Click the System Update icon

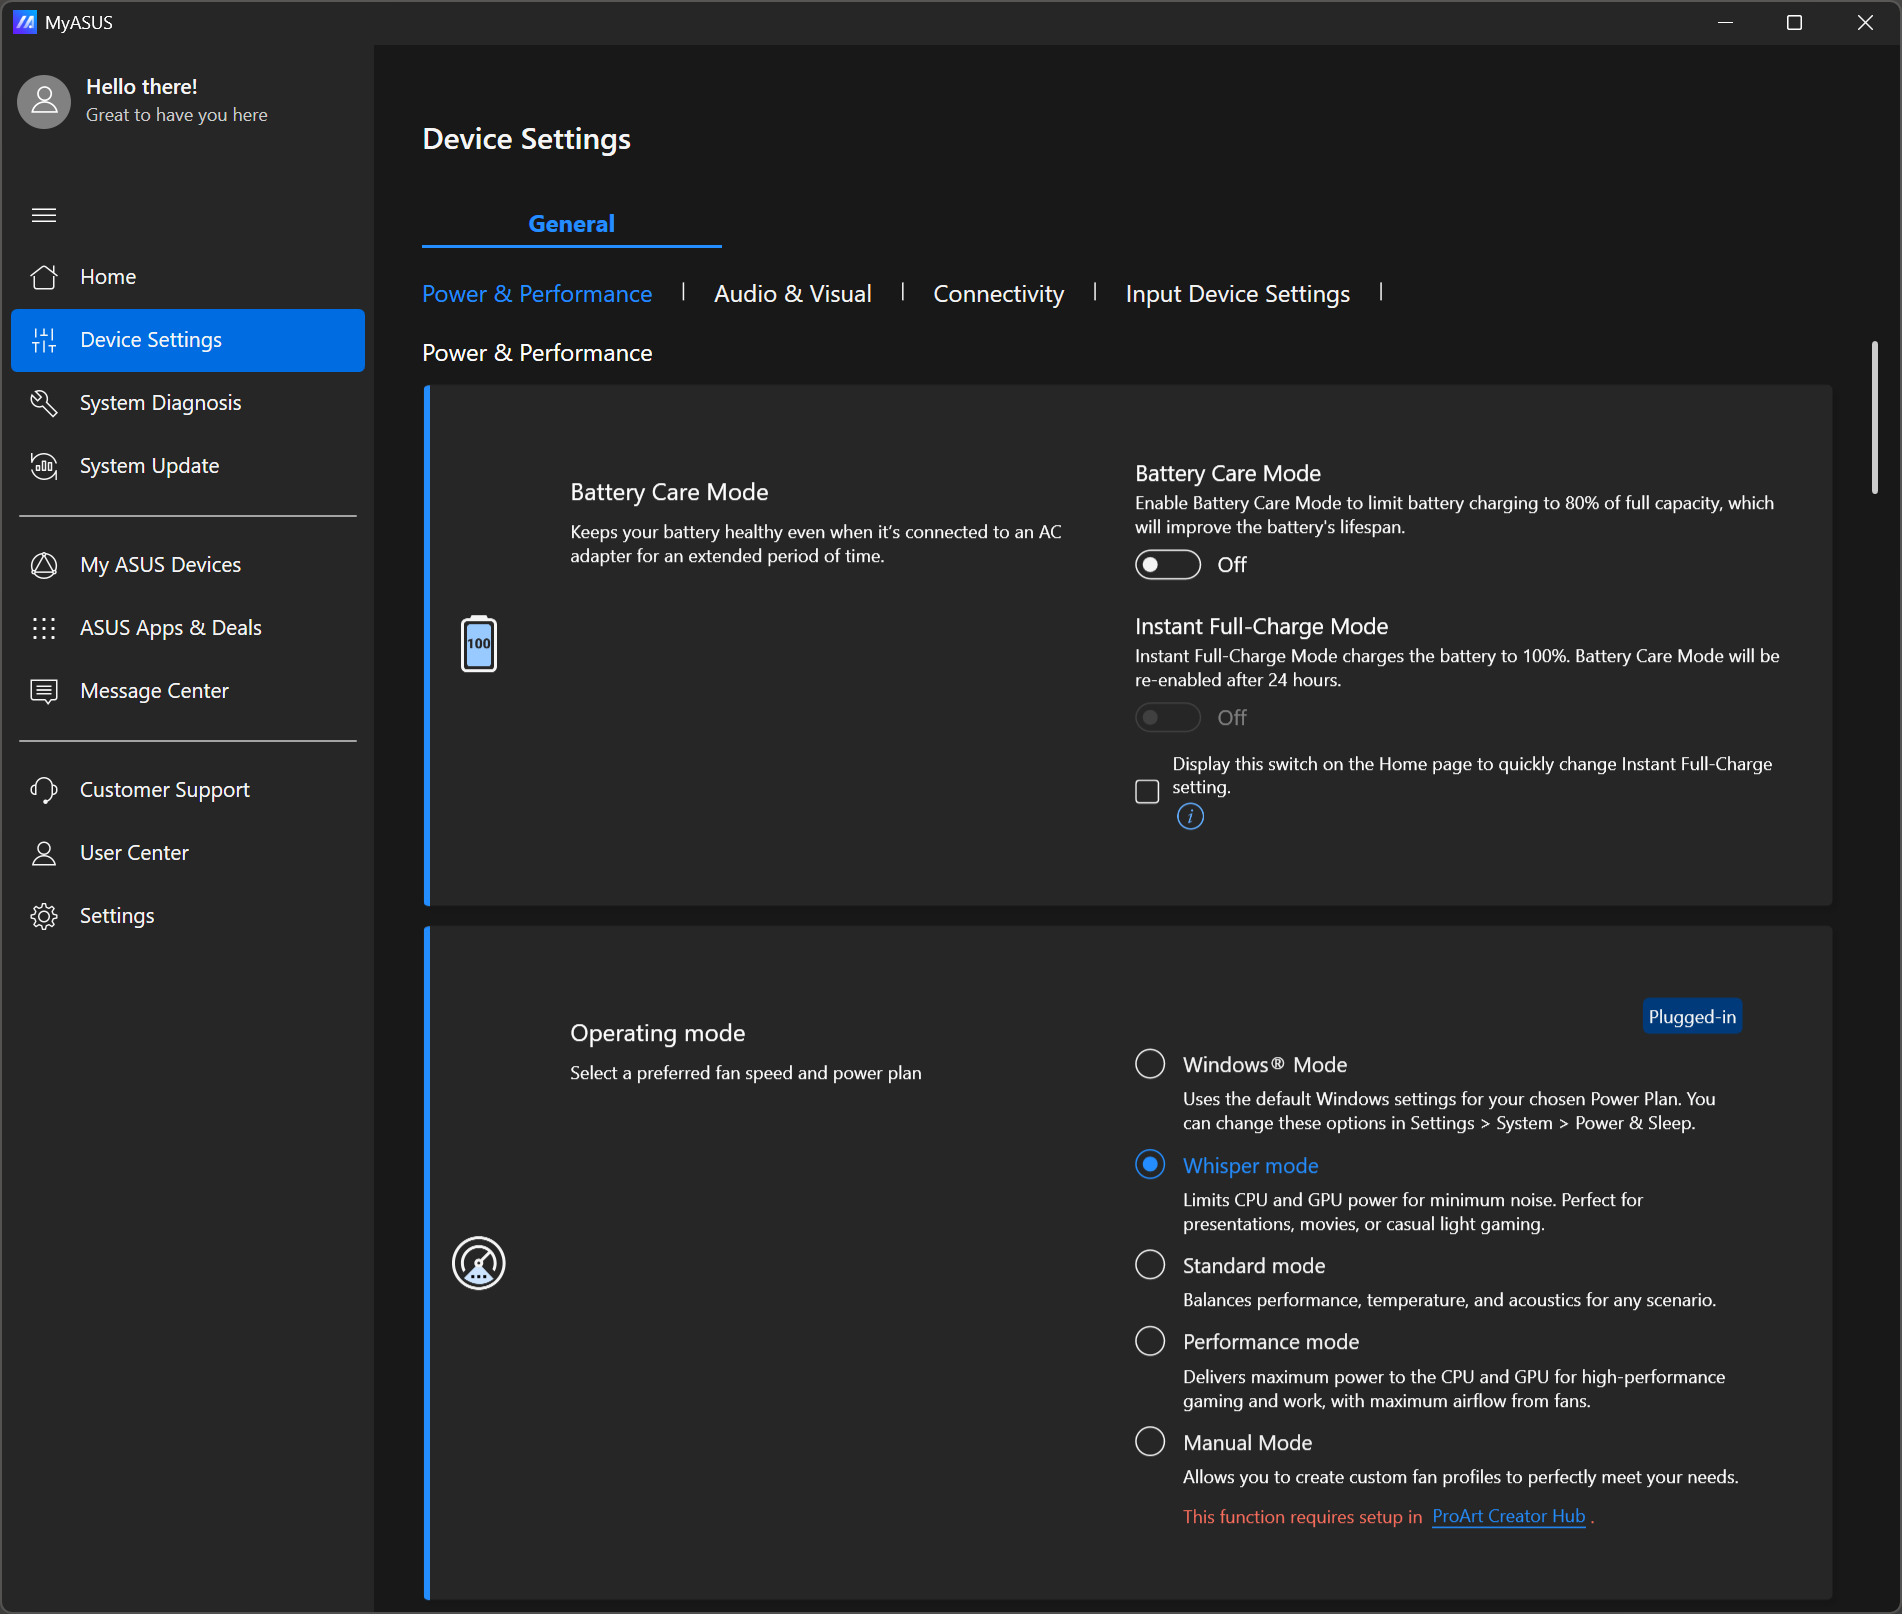point(44,466)
